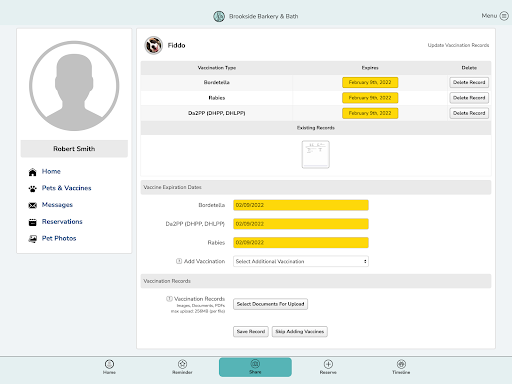The image size is (512, 384).
Task: Go to Reservations in the sidebar
Action: pos(62,221)
